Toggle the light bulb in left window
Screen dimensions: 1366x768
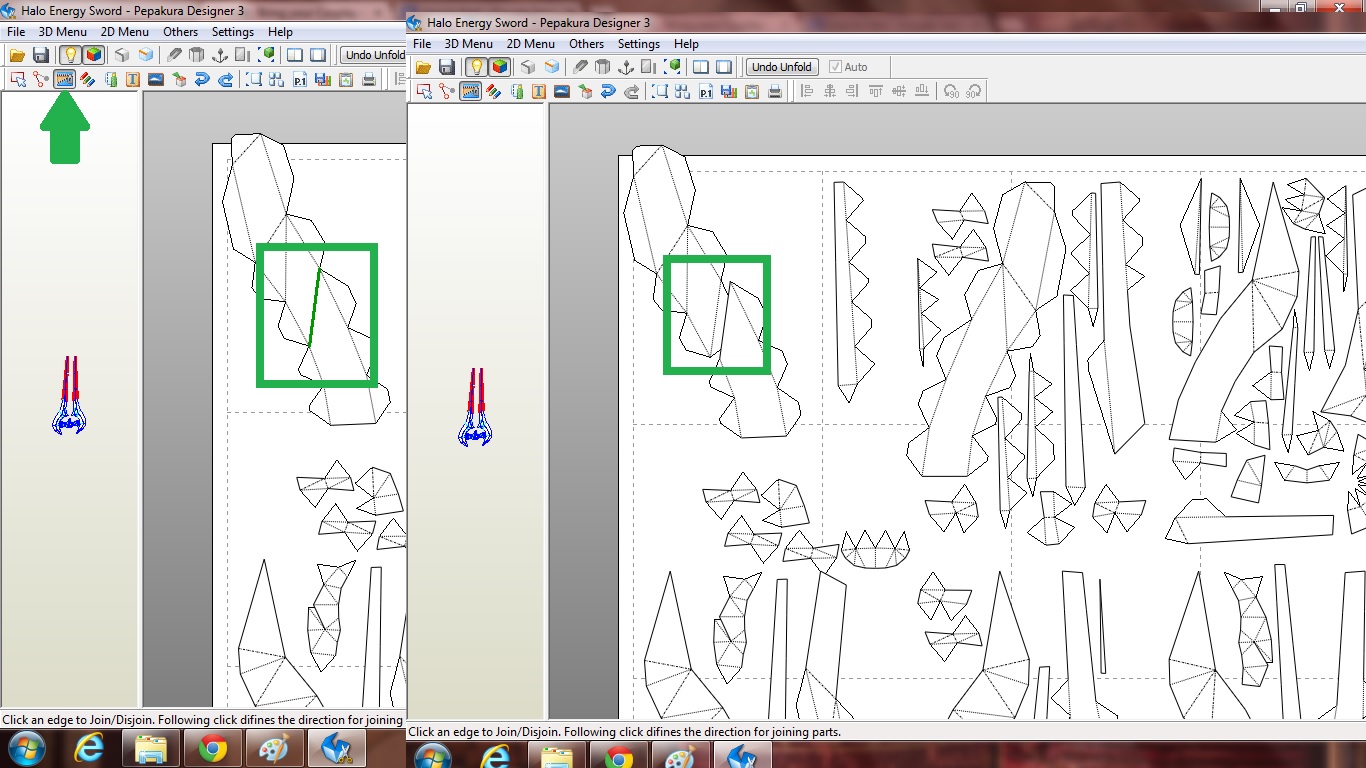(70, 55)
